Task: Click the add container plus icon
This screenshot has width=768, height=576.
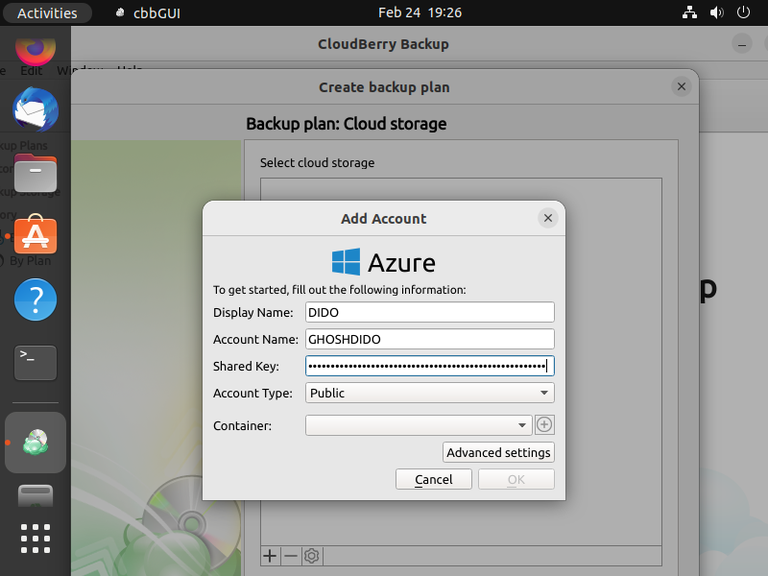Action: click(x=544, y=425)
